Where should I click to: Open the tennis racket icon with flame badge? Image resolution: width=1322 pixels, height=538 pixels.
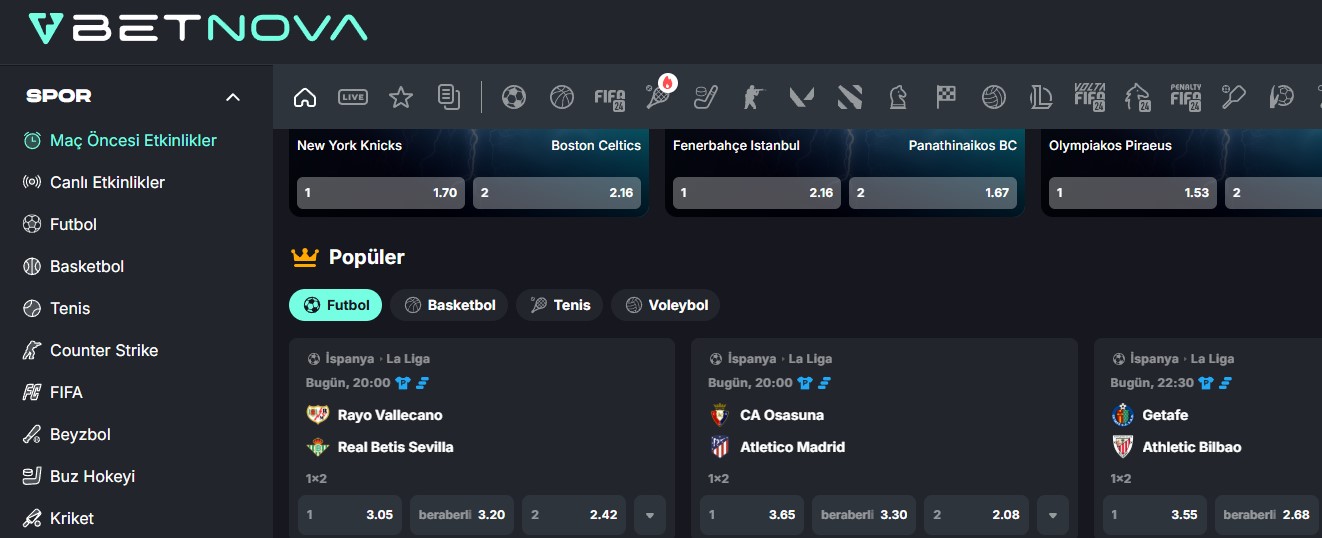658,97
